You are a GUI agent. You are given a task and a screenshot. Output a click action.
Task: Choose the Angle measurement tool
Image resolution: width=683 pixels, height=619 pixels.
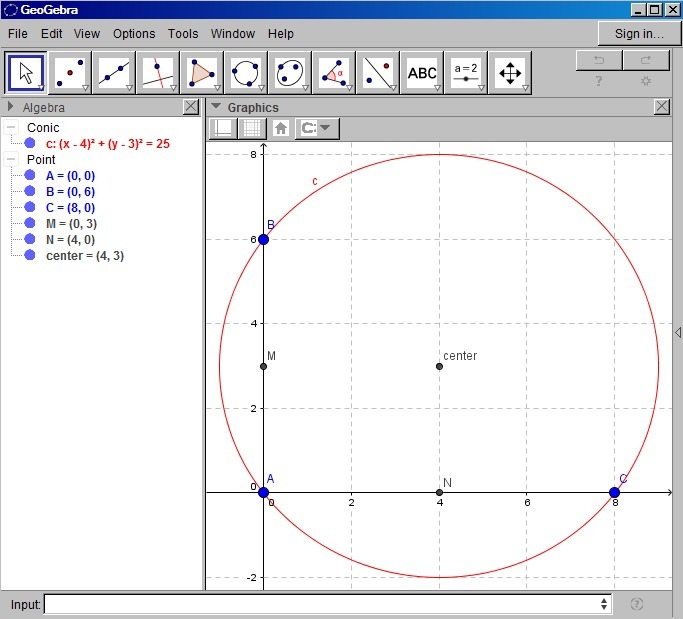tap(334, 73)
